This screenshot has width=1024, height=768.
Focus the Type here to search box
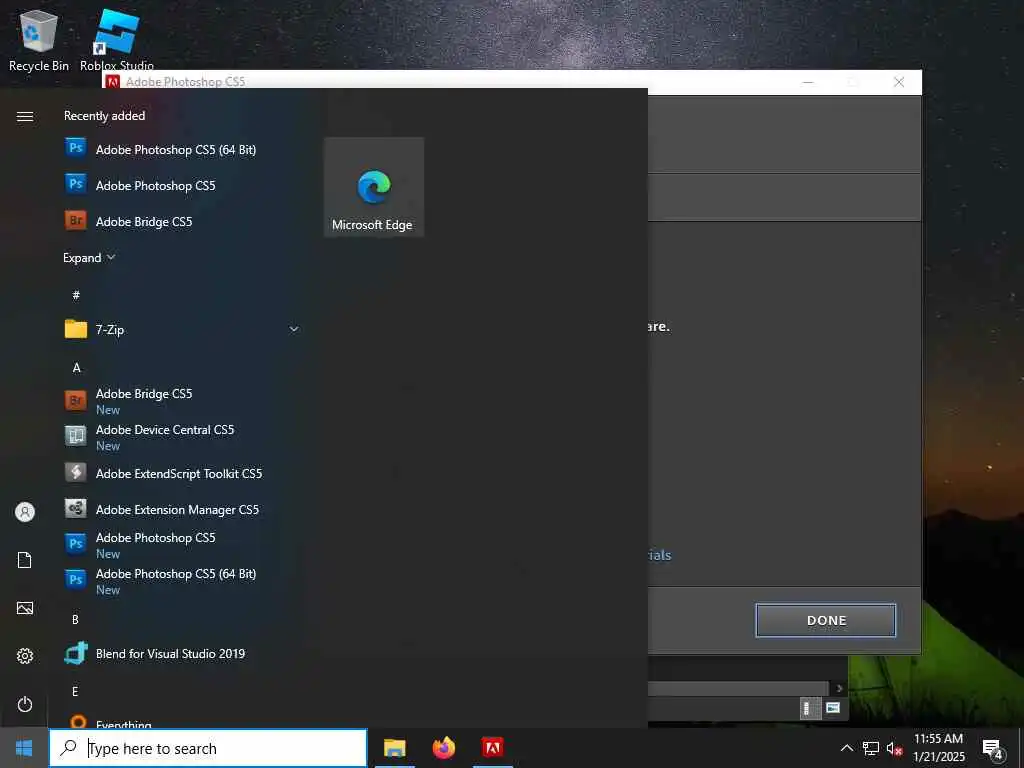coord(208,748)
